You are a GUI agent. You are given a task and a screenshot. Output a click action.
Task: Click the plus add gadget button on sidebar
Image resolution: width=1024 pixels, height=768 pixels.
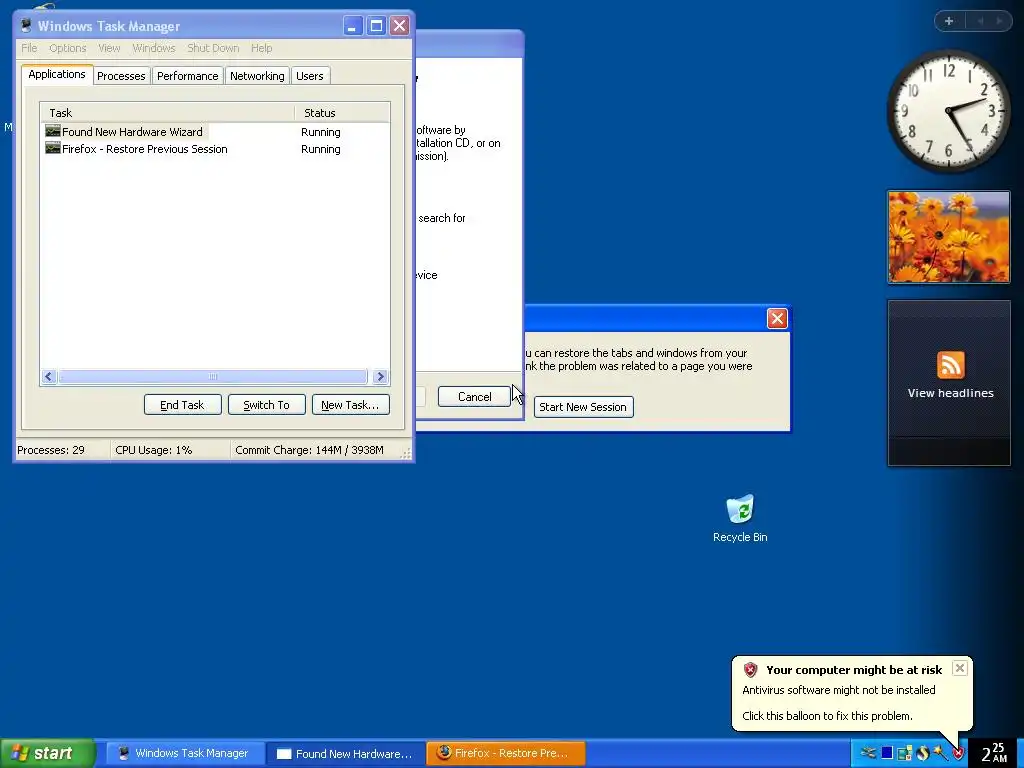click(949, 21)
